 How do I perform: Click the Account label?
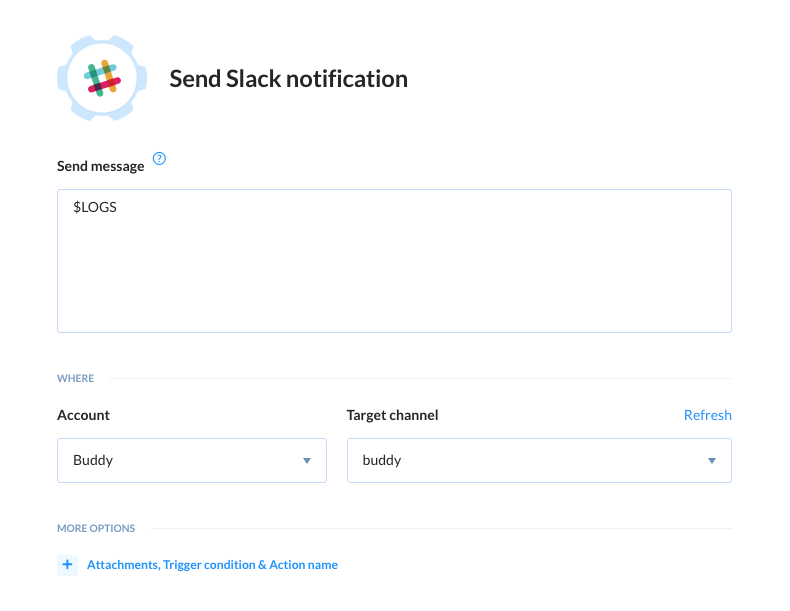click(x=83, y=415)
